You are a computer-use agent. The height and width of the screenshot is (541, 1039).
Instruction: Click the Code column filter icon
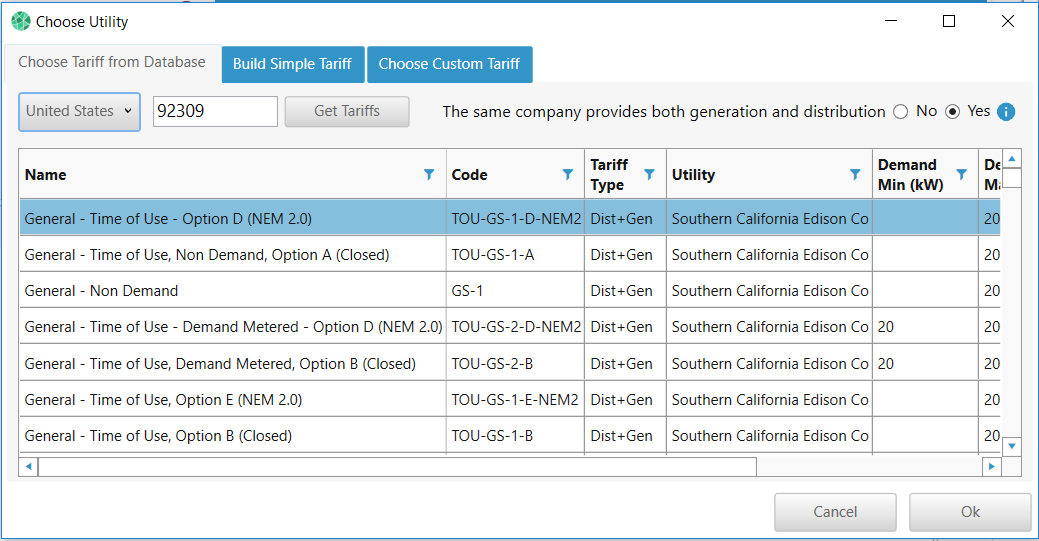pos(567,174)
